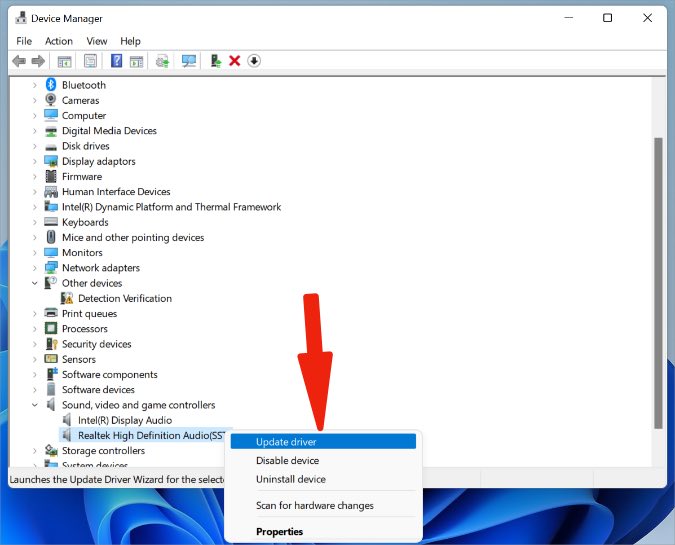Click the blue Help icon in toolbar
Image resolution: width=675 pixels, height=545 pixels.
[x=116, y=61]
